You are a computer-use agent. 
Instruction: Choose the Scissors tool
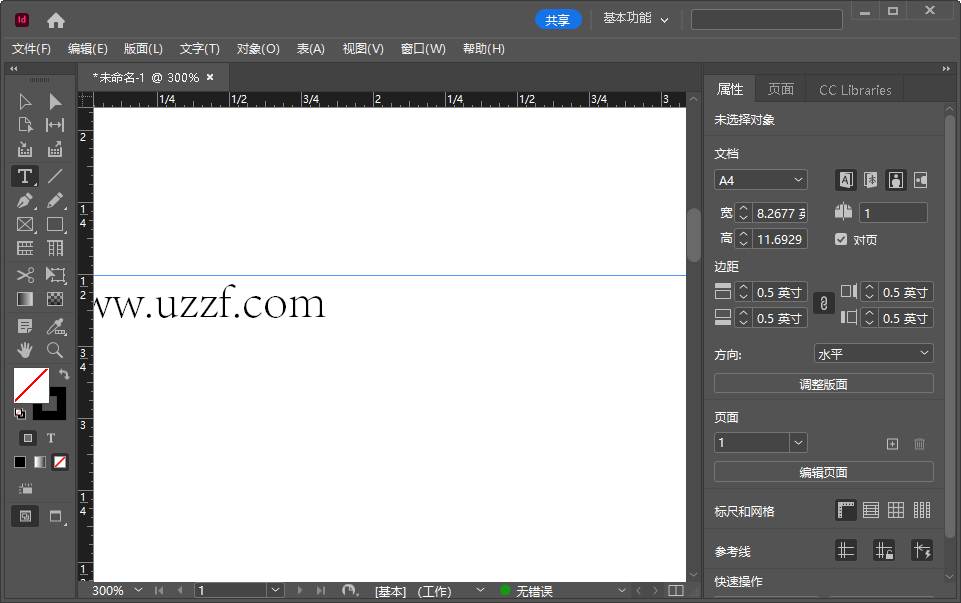click(x=25, y=275)
